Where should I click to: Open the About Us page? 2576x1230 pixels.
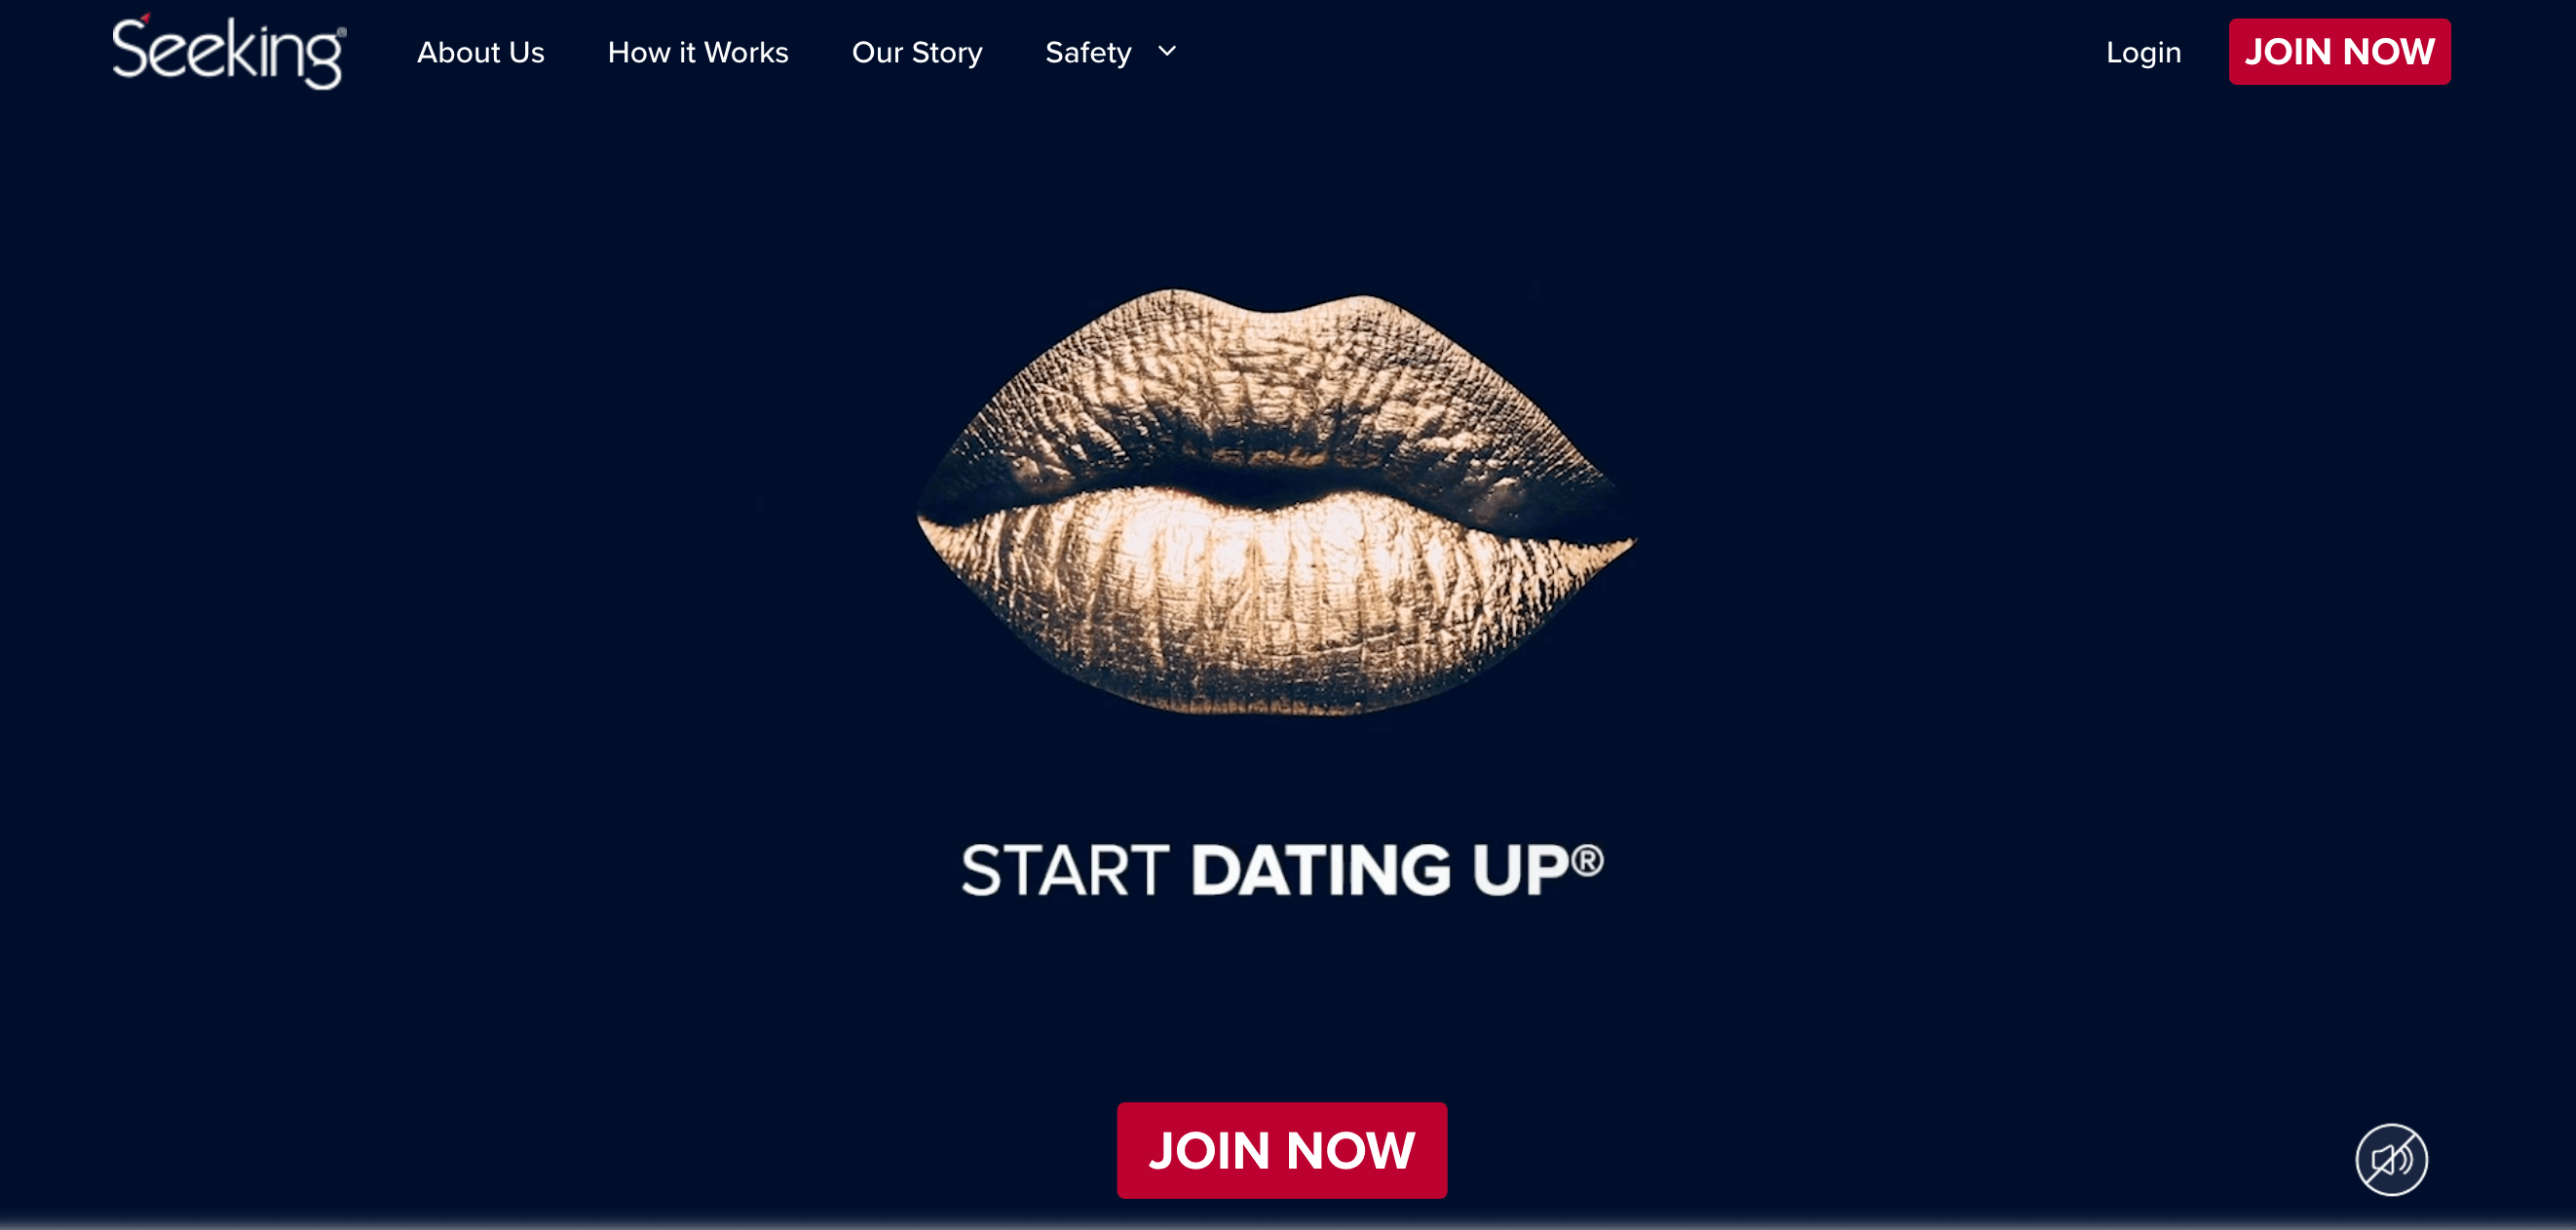pos(480,52)
